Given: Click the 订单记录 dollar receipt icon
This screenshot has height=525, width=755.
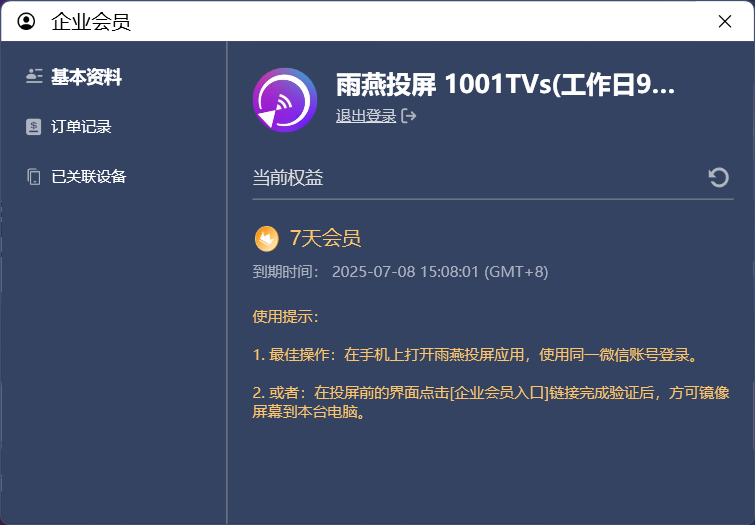Looking at the screenshot, I should click(34, 127).
